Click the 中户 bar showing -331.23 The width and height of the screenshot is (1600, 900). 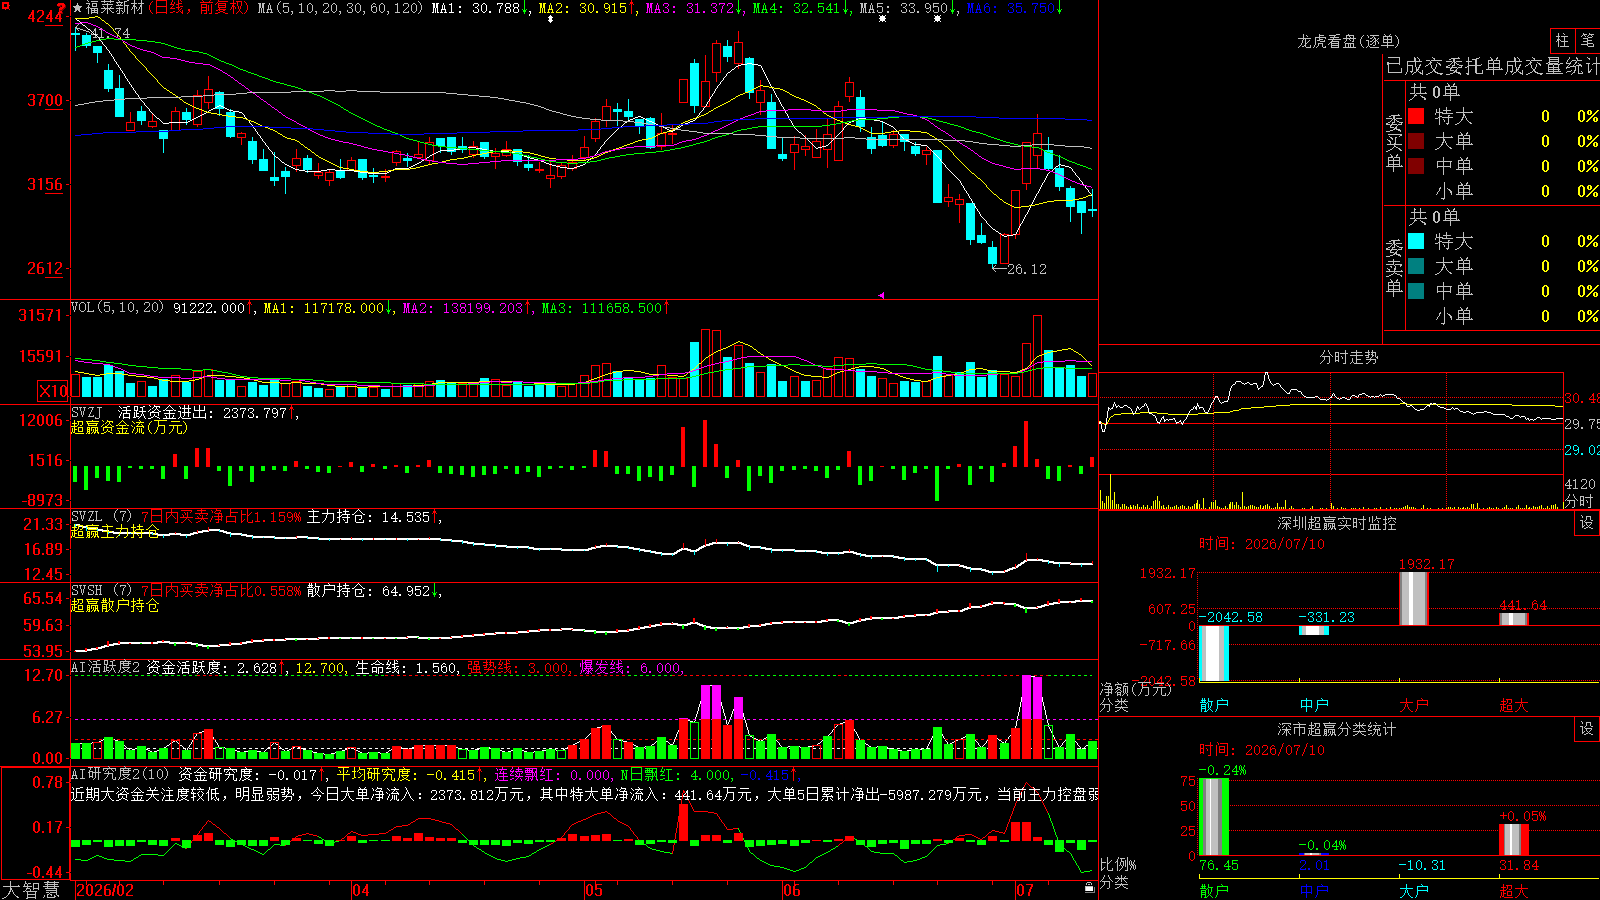[1314, 630]
